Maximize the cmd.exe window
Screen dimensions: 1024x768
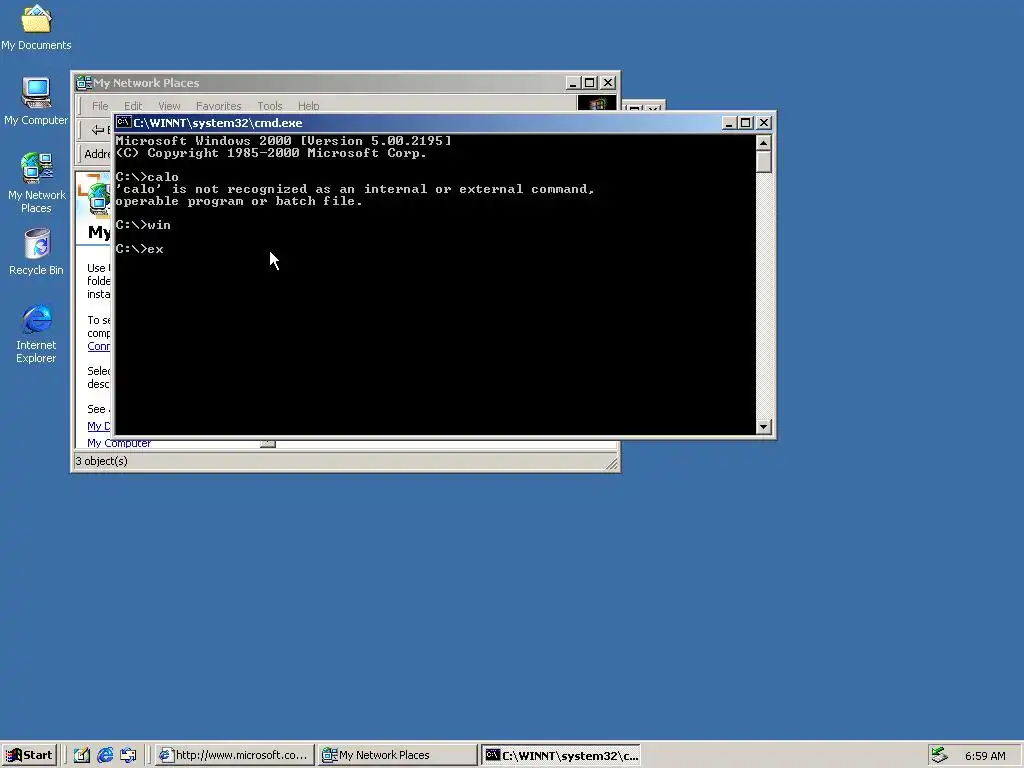(x=745, y=123)
